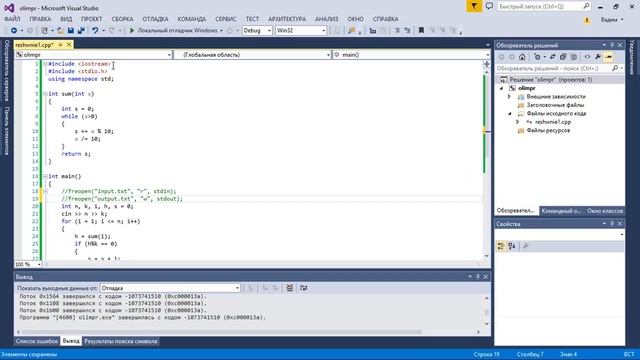This screenshot has width=640, height=360.
Task: Open the ФАЙЛ menu
Action: click(x=12, y=19)
